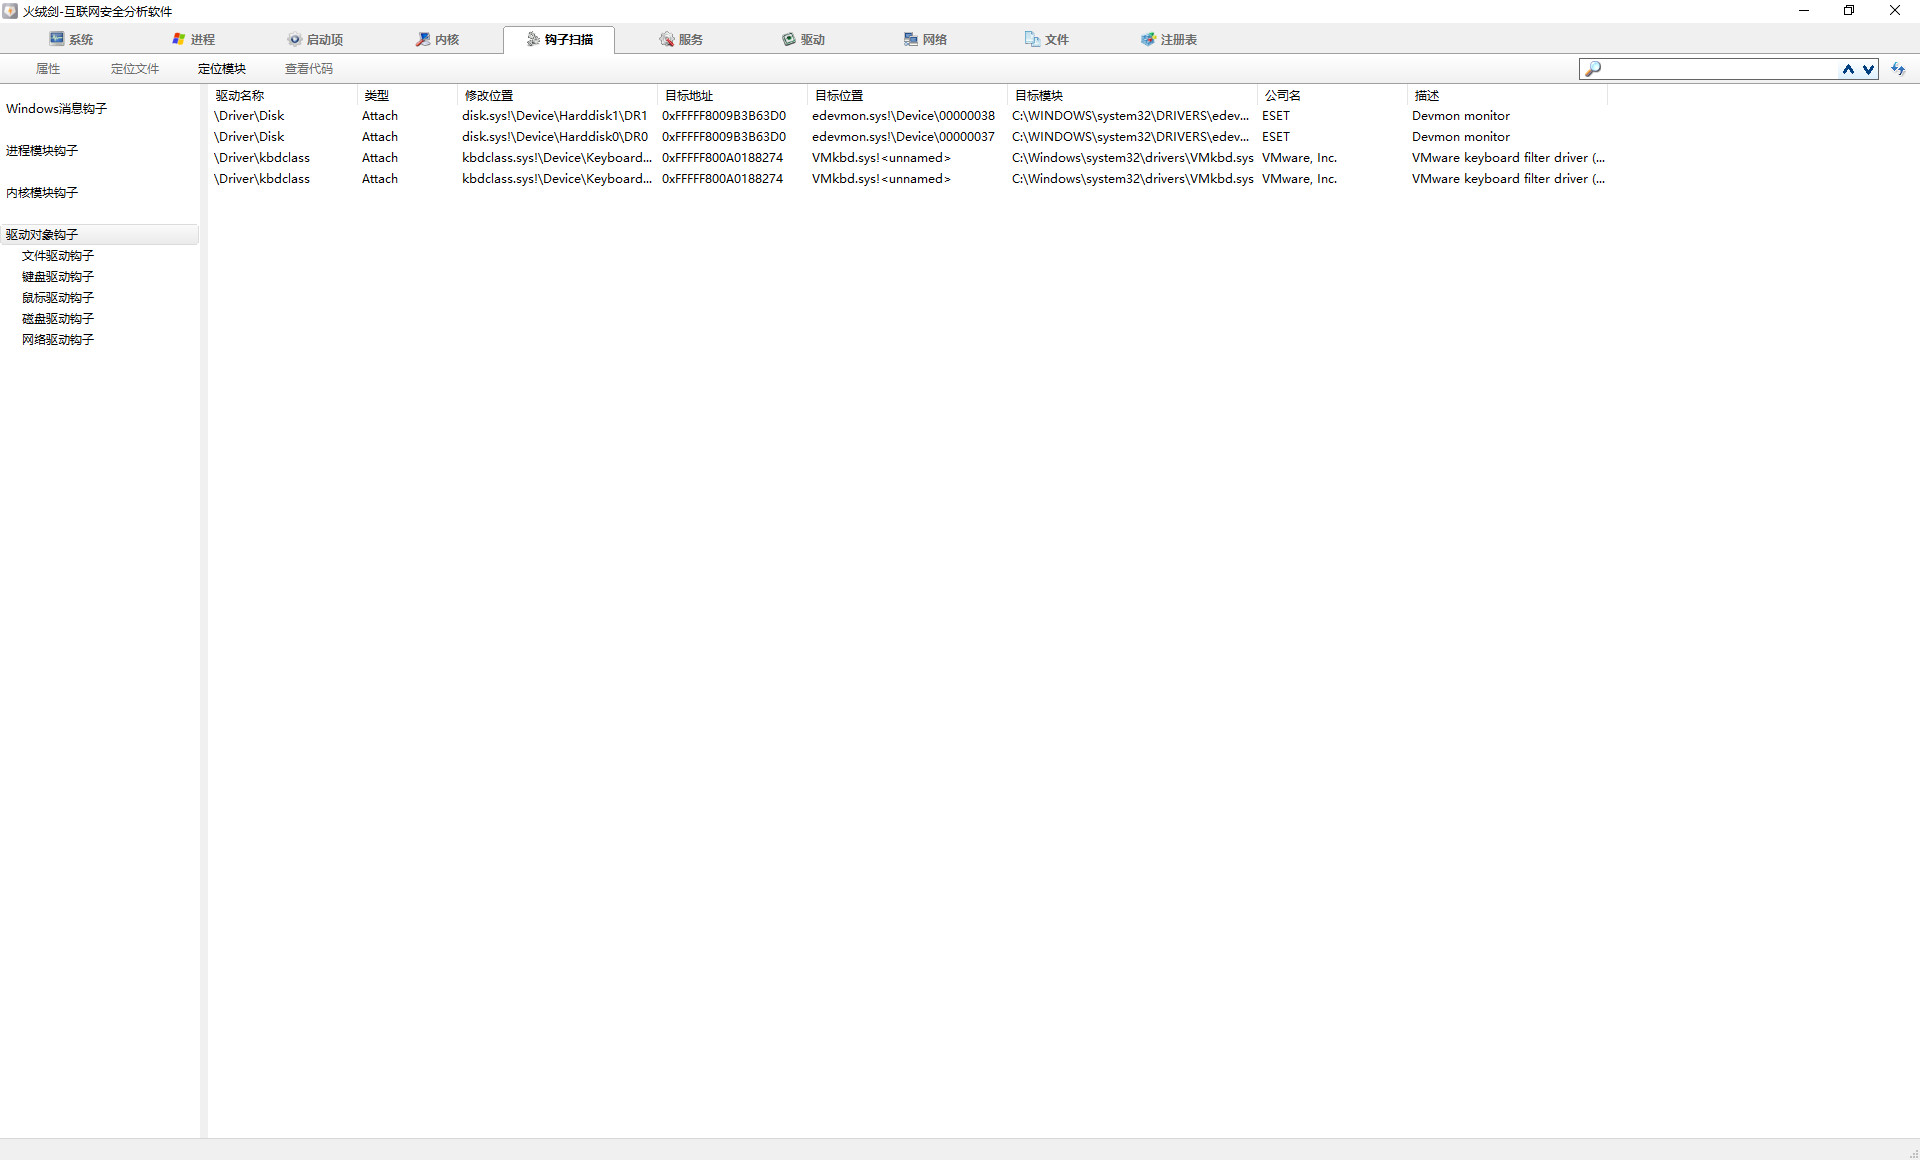Switch to the 进程 (Process) tab
This screenshot has width=1920, height=1160.
click(x=193, y=39)
